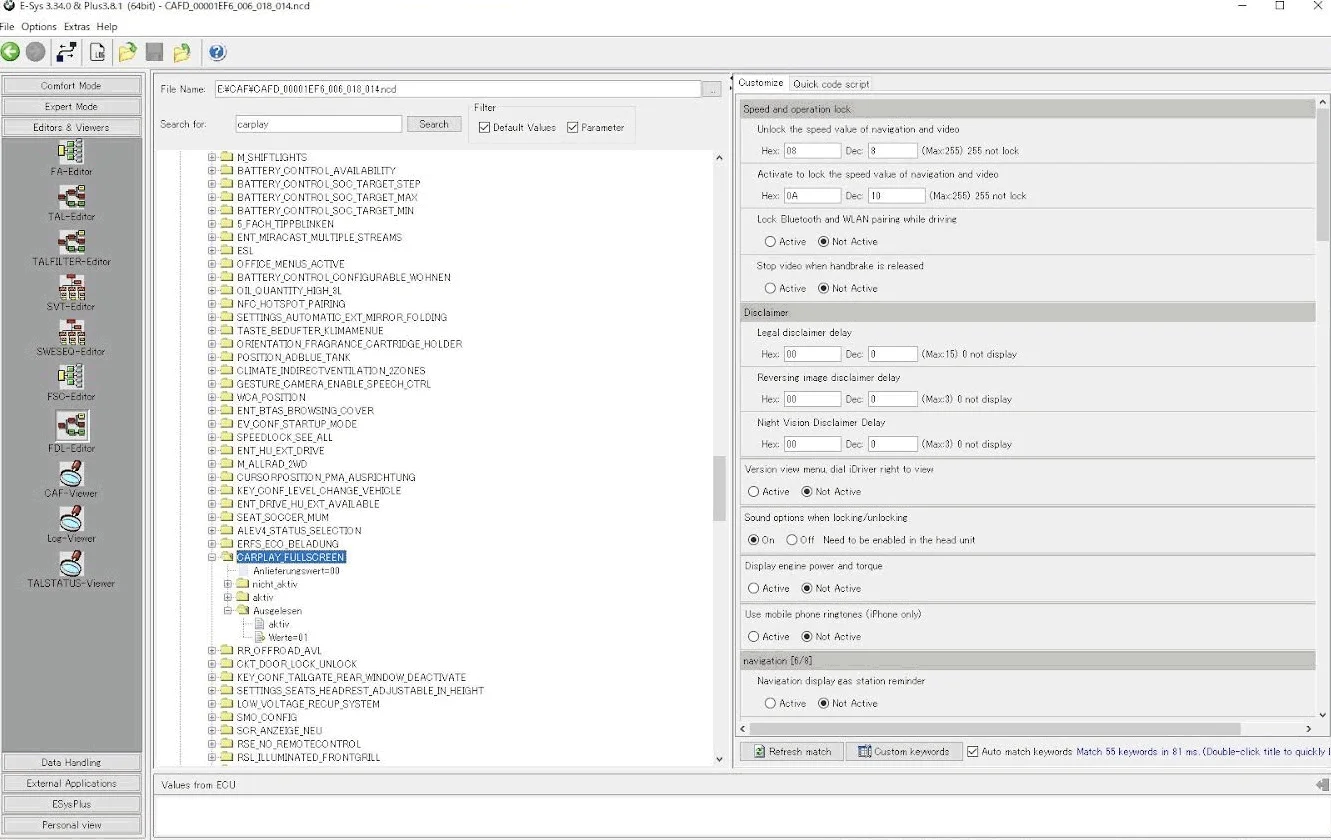Viewport: 1331px width, 840px height.
Task: Open the Extras menu
Action: (77, 26)
